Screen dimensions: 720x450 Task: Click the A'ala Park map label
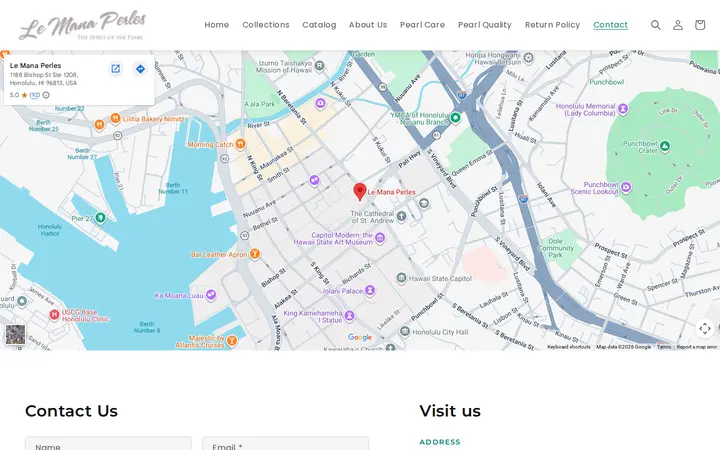[259, 104]
